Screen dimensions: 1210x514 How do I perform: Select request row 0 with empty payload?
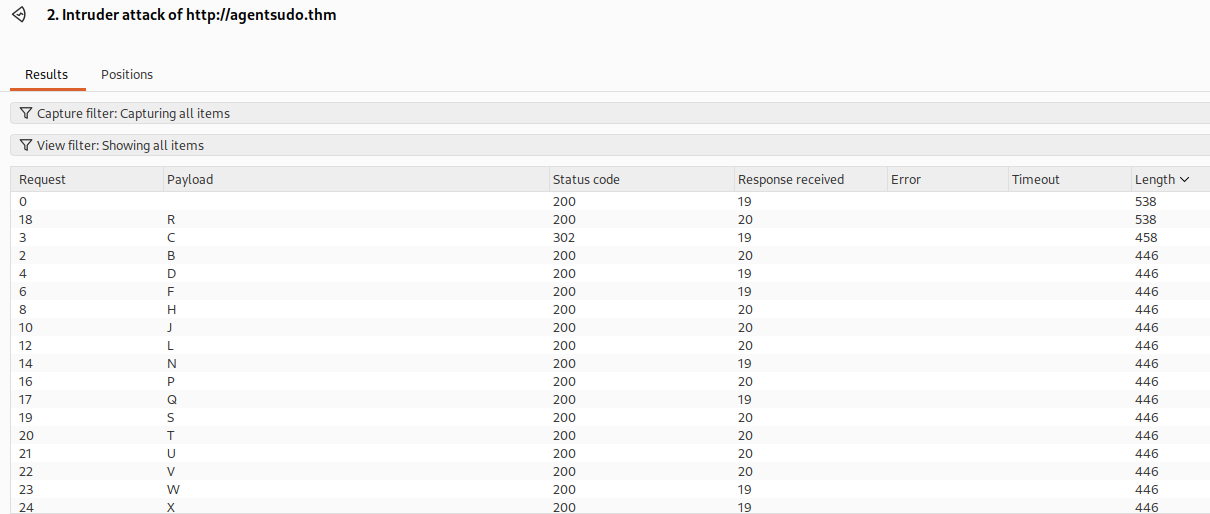click(610, 201)
